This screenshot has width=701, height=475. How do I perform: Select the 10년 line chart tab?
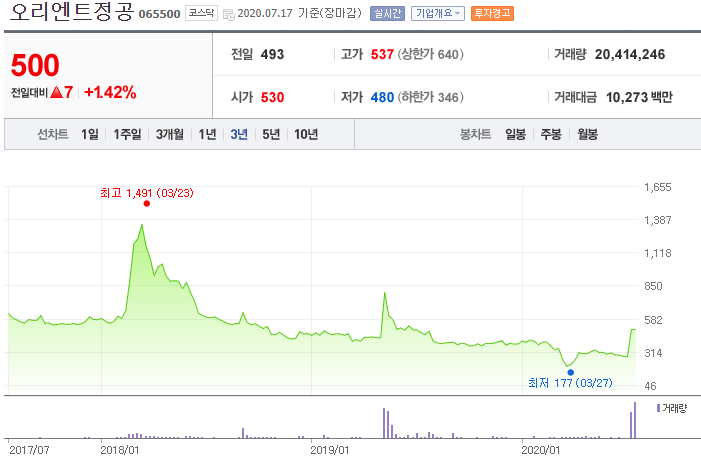click(x=306, y=134)
